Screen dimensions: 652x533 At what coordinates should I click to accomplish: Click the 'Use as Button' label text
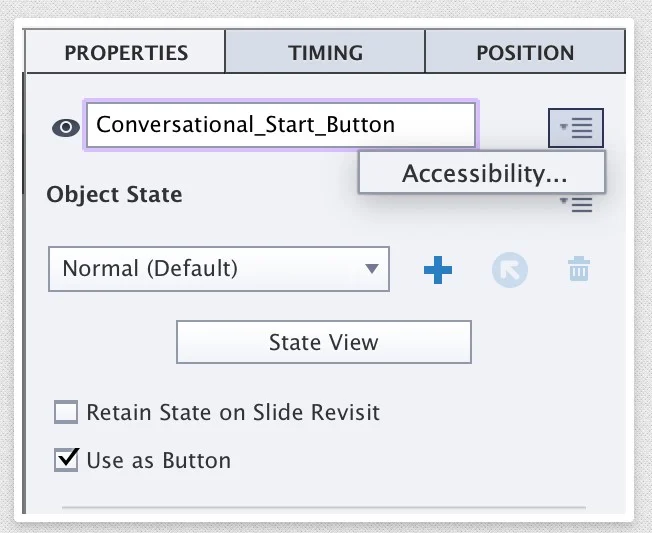coord(159,461)
